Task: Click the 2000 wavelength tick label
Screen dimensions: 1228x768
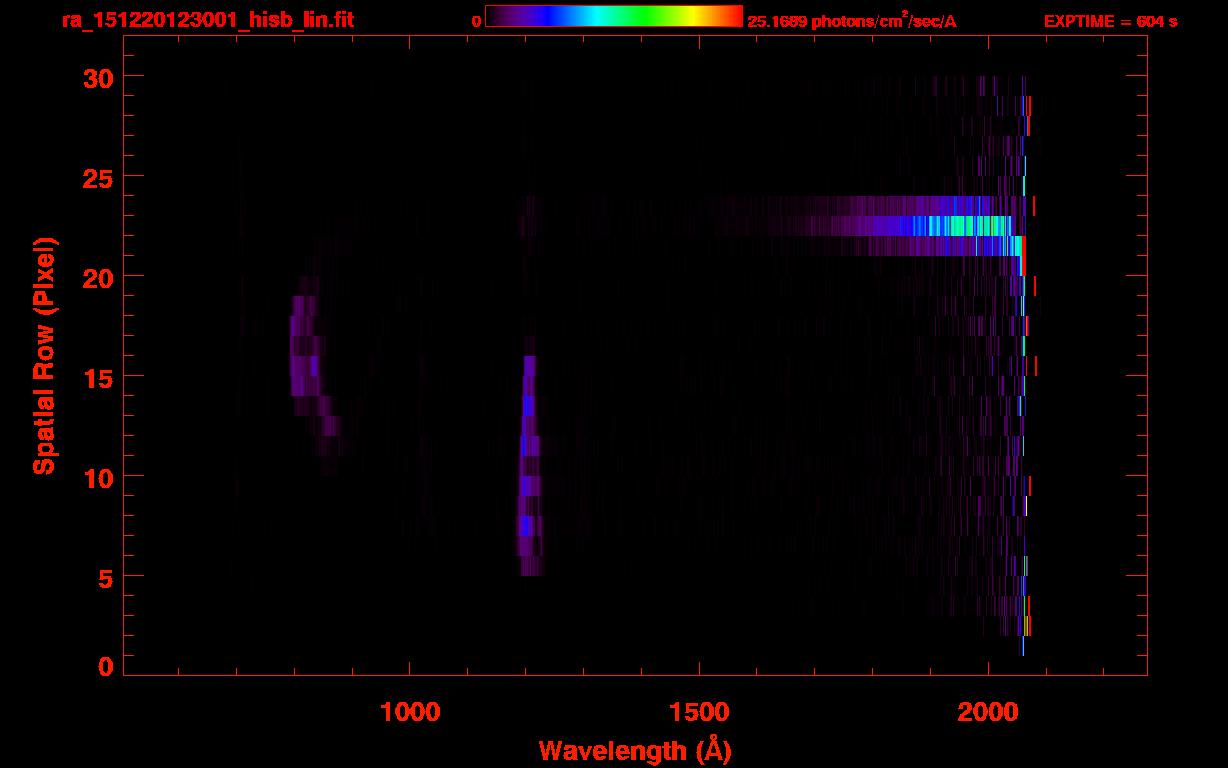Action: point(988,711)
